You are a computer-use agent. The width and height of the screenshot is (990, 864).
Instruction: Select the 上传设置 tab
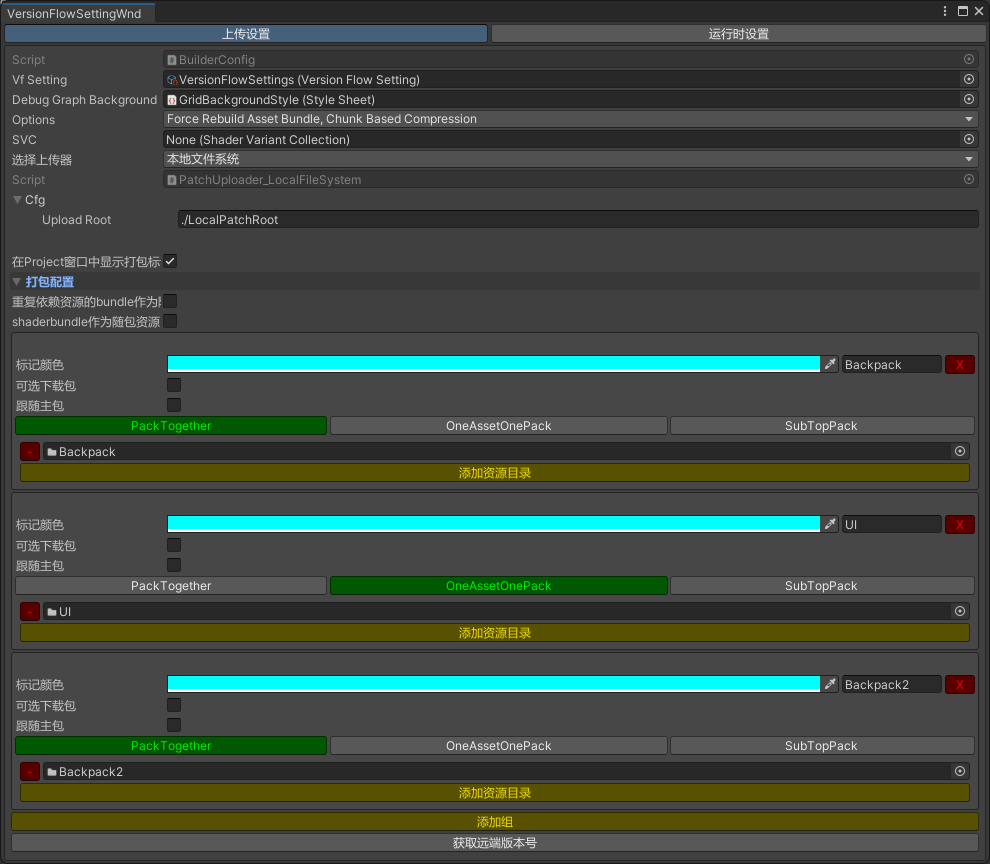pos(246,34)
